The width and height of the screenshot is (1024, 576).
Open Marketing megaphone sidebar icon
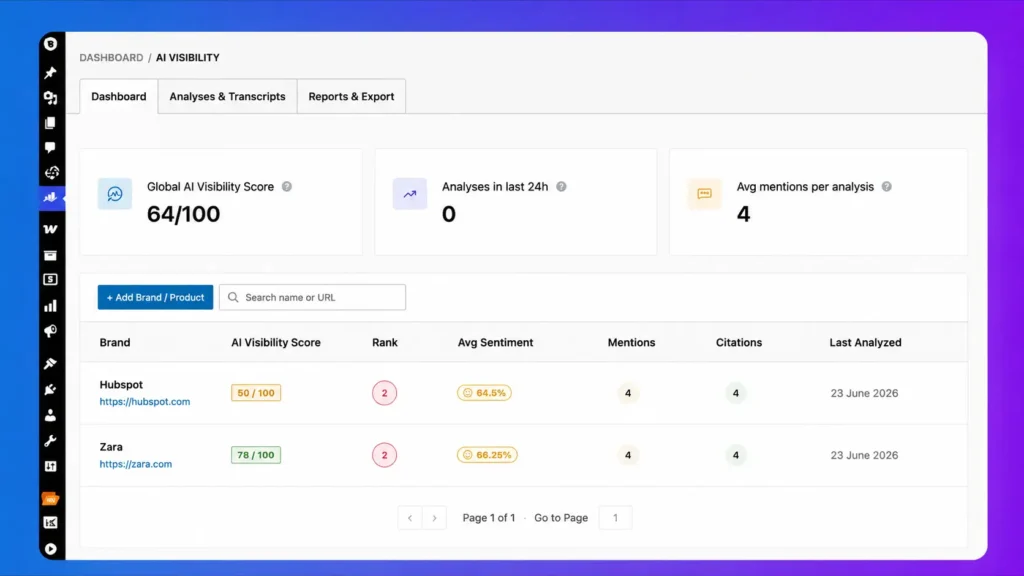tap(50, 332)
